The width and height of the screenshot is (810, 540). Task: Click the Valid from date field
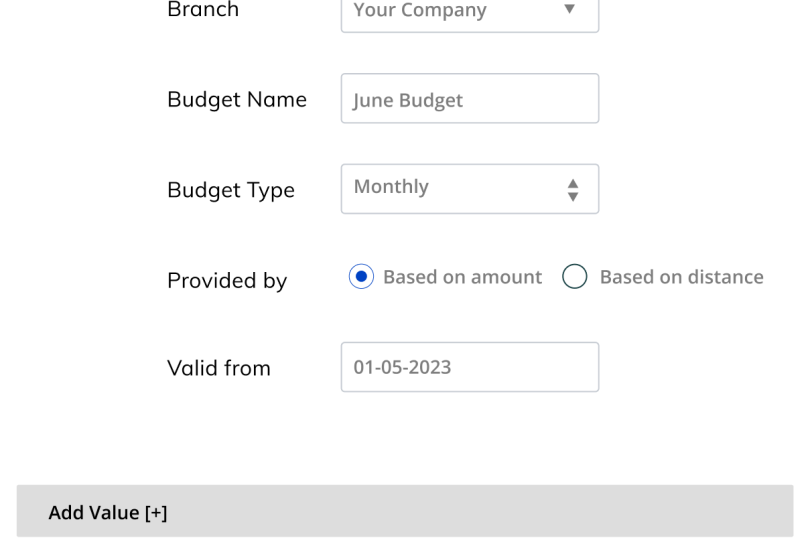[469, 367]
